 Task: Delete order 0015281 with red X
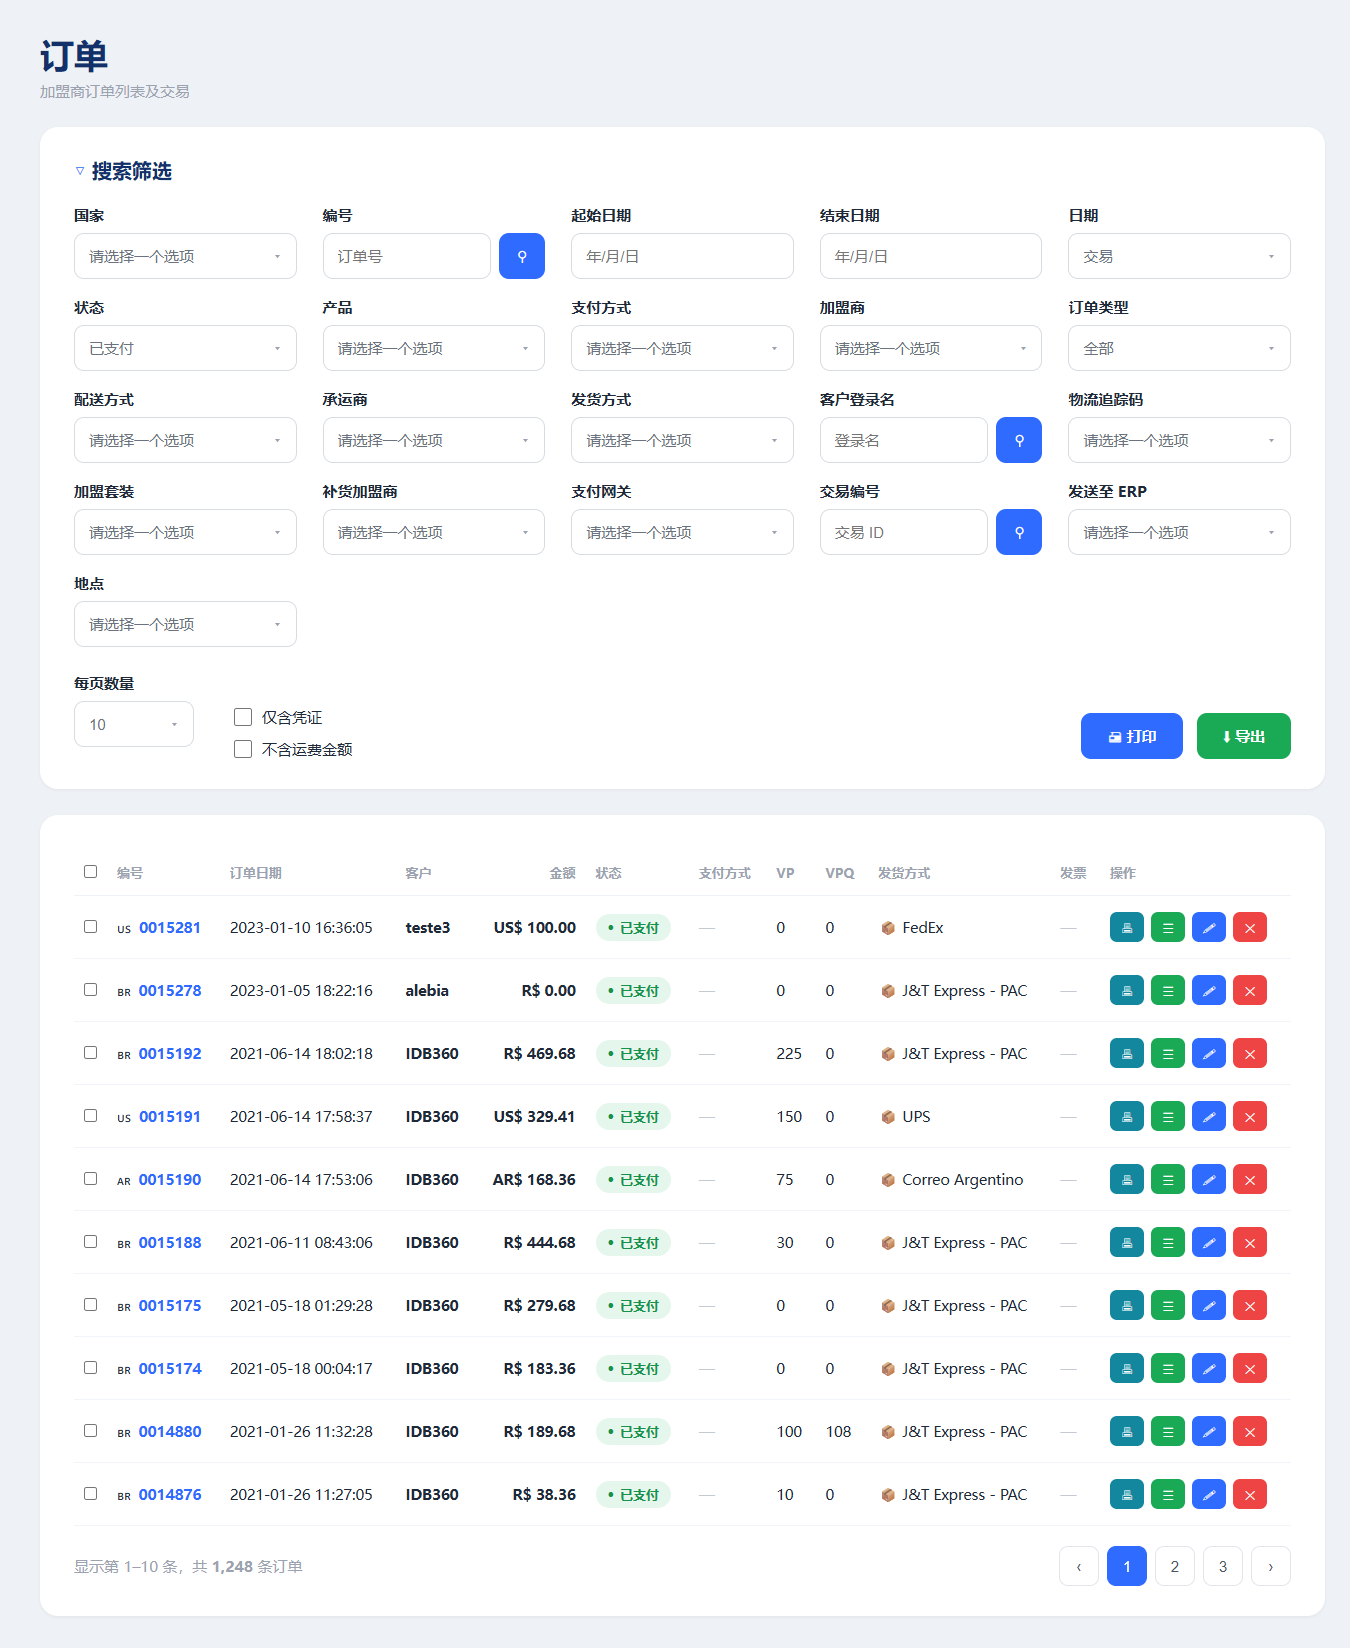(1250, 927)
